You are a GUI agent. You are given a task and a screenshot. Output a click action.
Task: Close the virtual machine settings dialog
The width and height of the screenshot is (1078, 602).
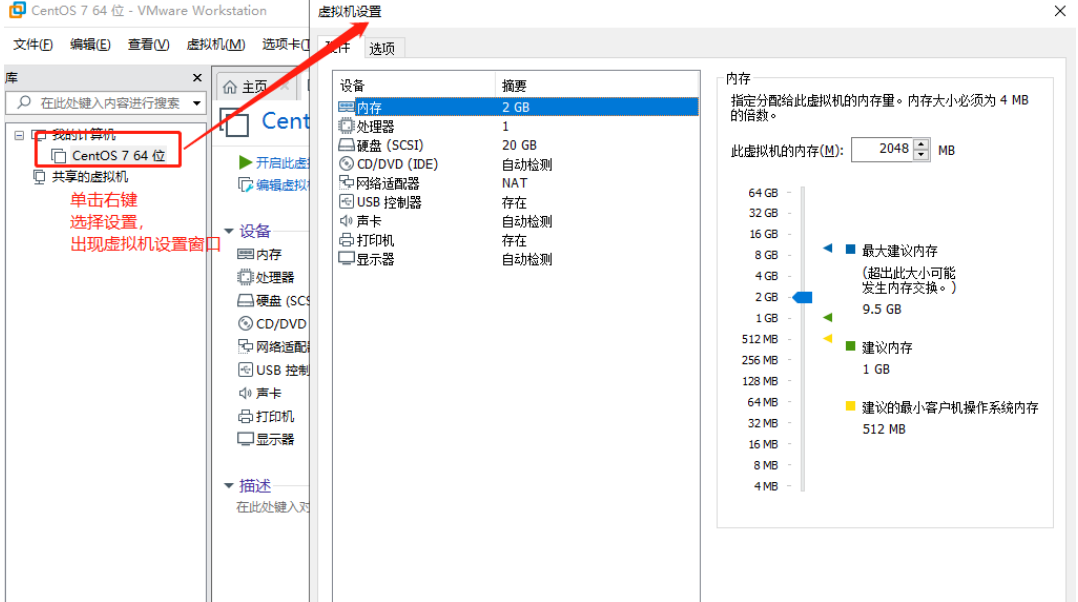pyautogui.click(x=1060, y=11)
